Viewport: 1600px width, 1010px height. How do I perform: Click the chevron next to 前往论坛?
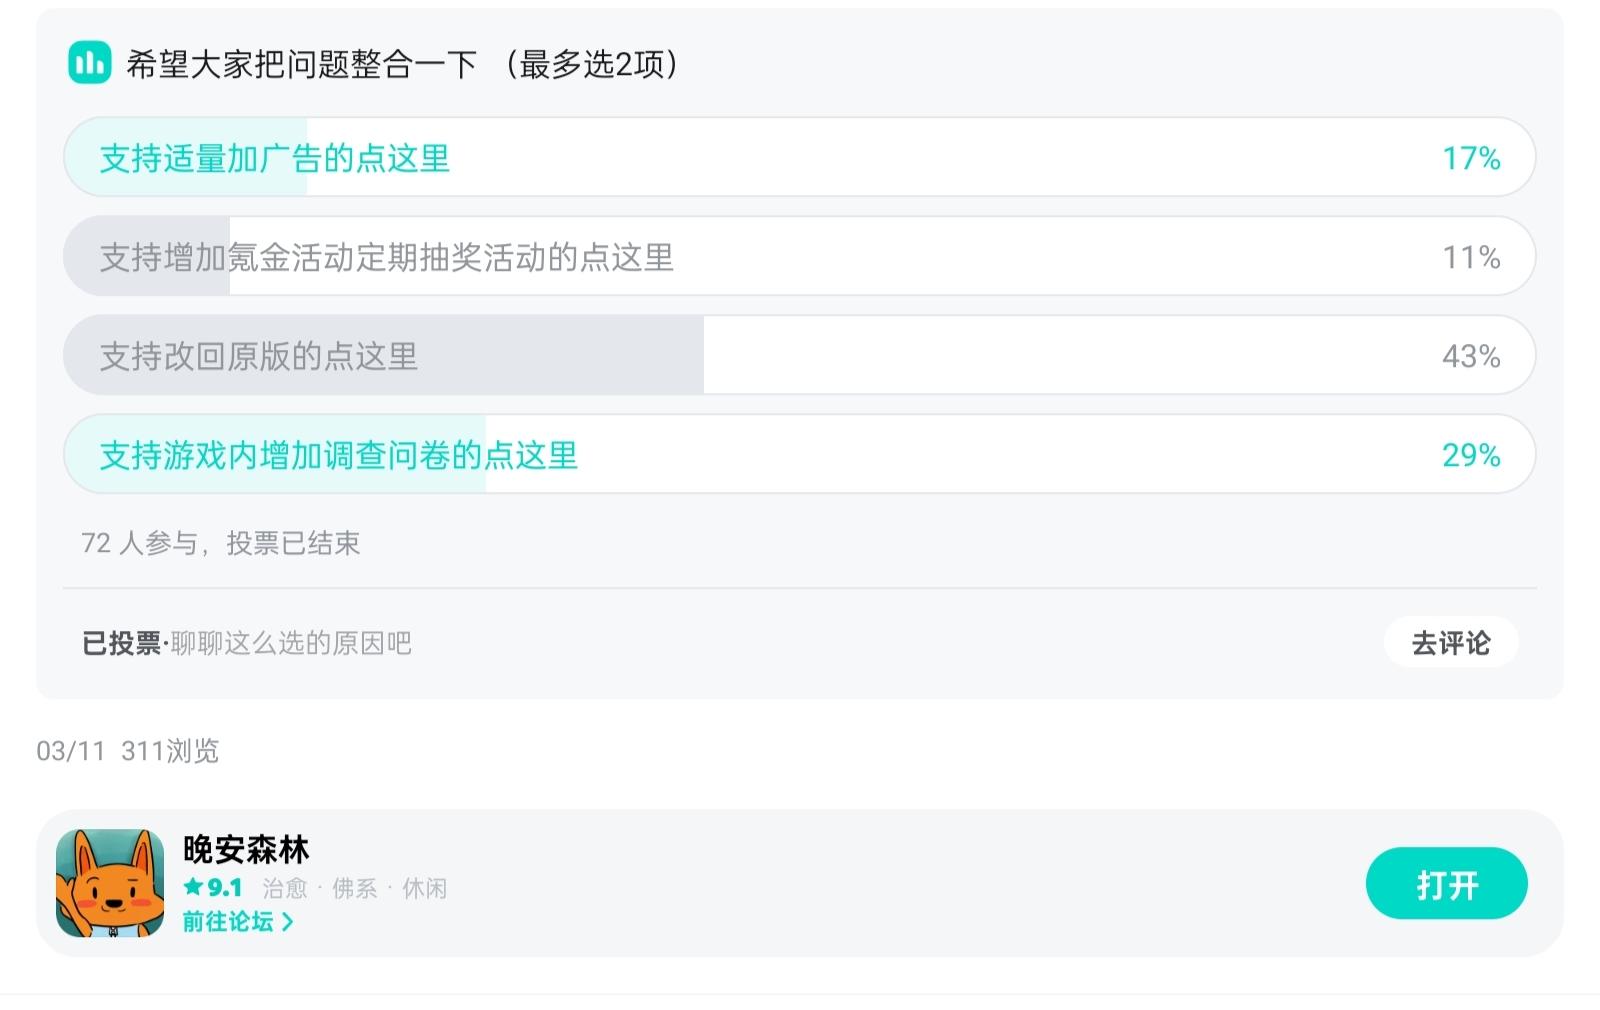coord(288,922)
